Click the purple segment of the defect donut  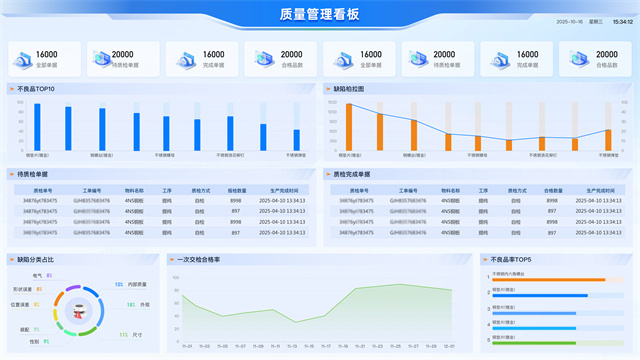point(73,288)
